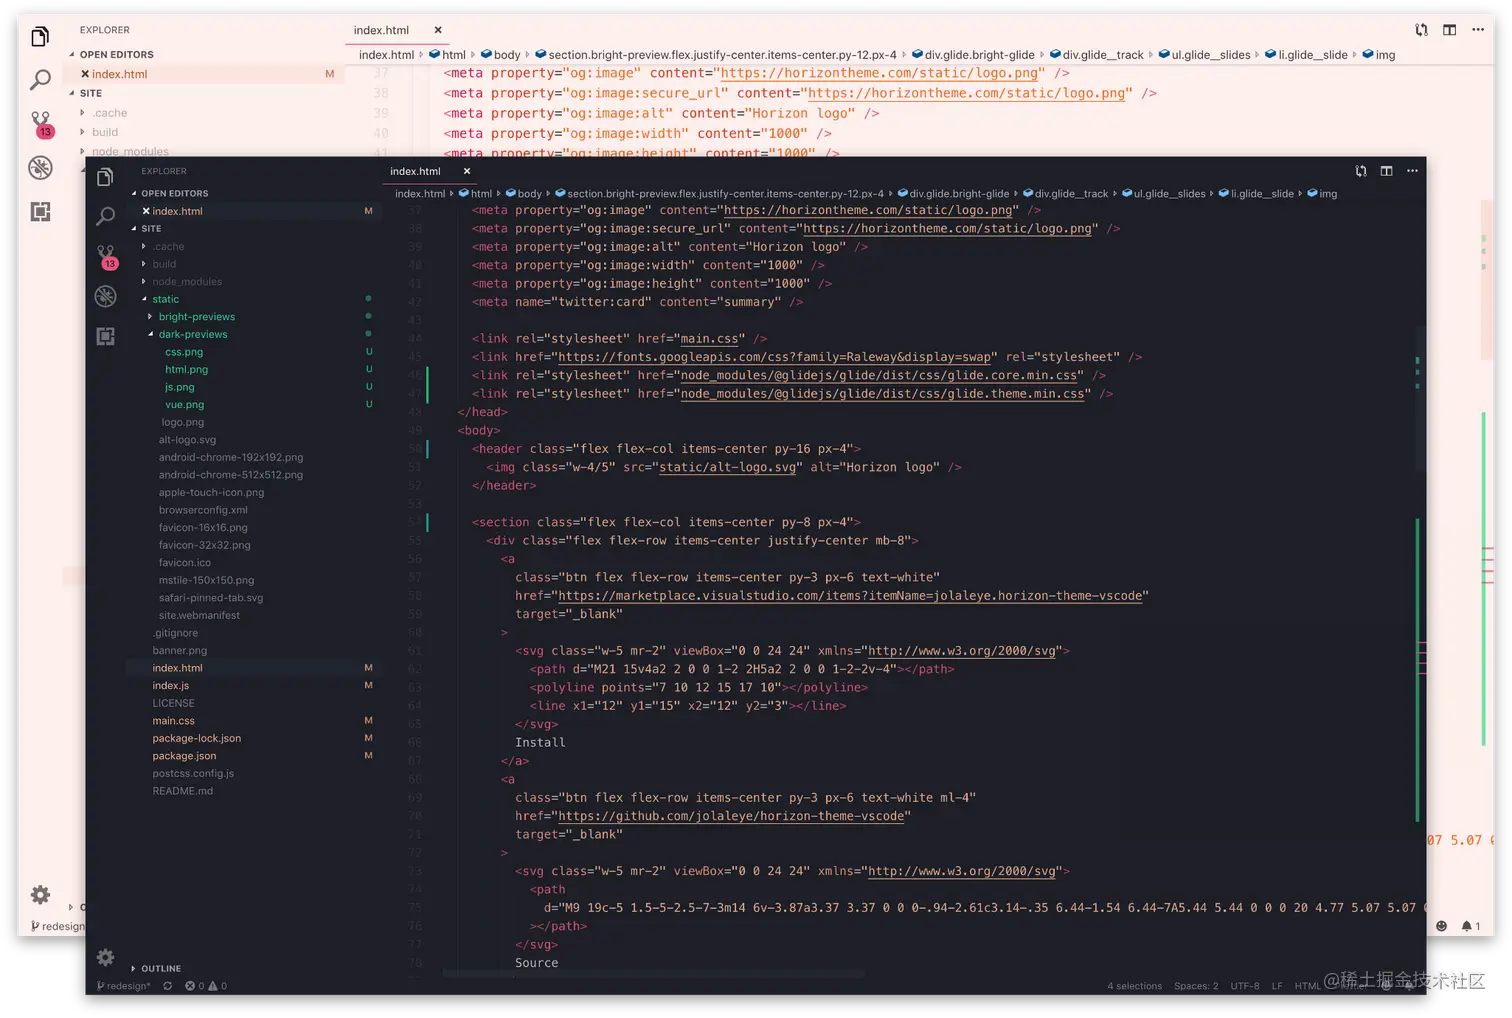The height and width of the screenshot is (1018, 1512).
Task: Select index.html tab in light window
Action: 381,30
